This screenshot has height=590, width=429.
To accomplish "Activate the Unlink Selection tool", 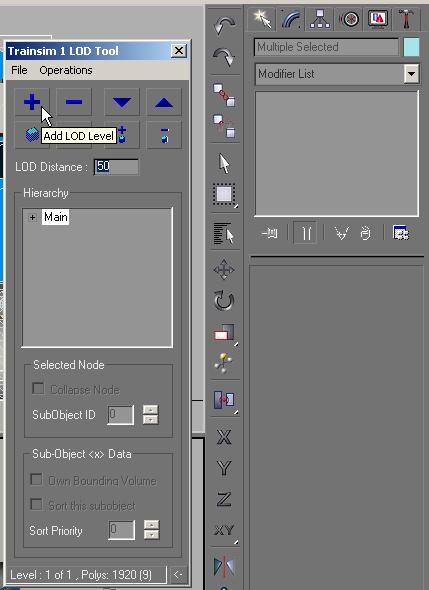I will tap(224, 126).
